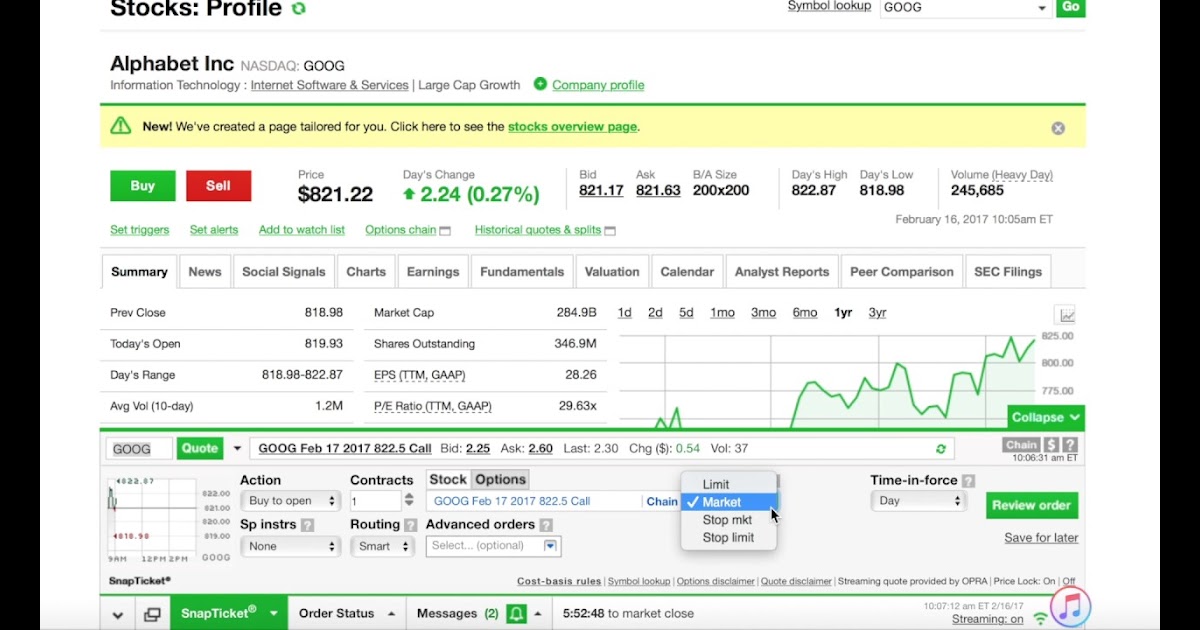Click the green plus icon before Company profile
Screen dimensions: 1200x630
click(x=540, y=84)
